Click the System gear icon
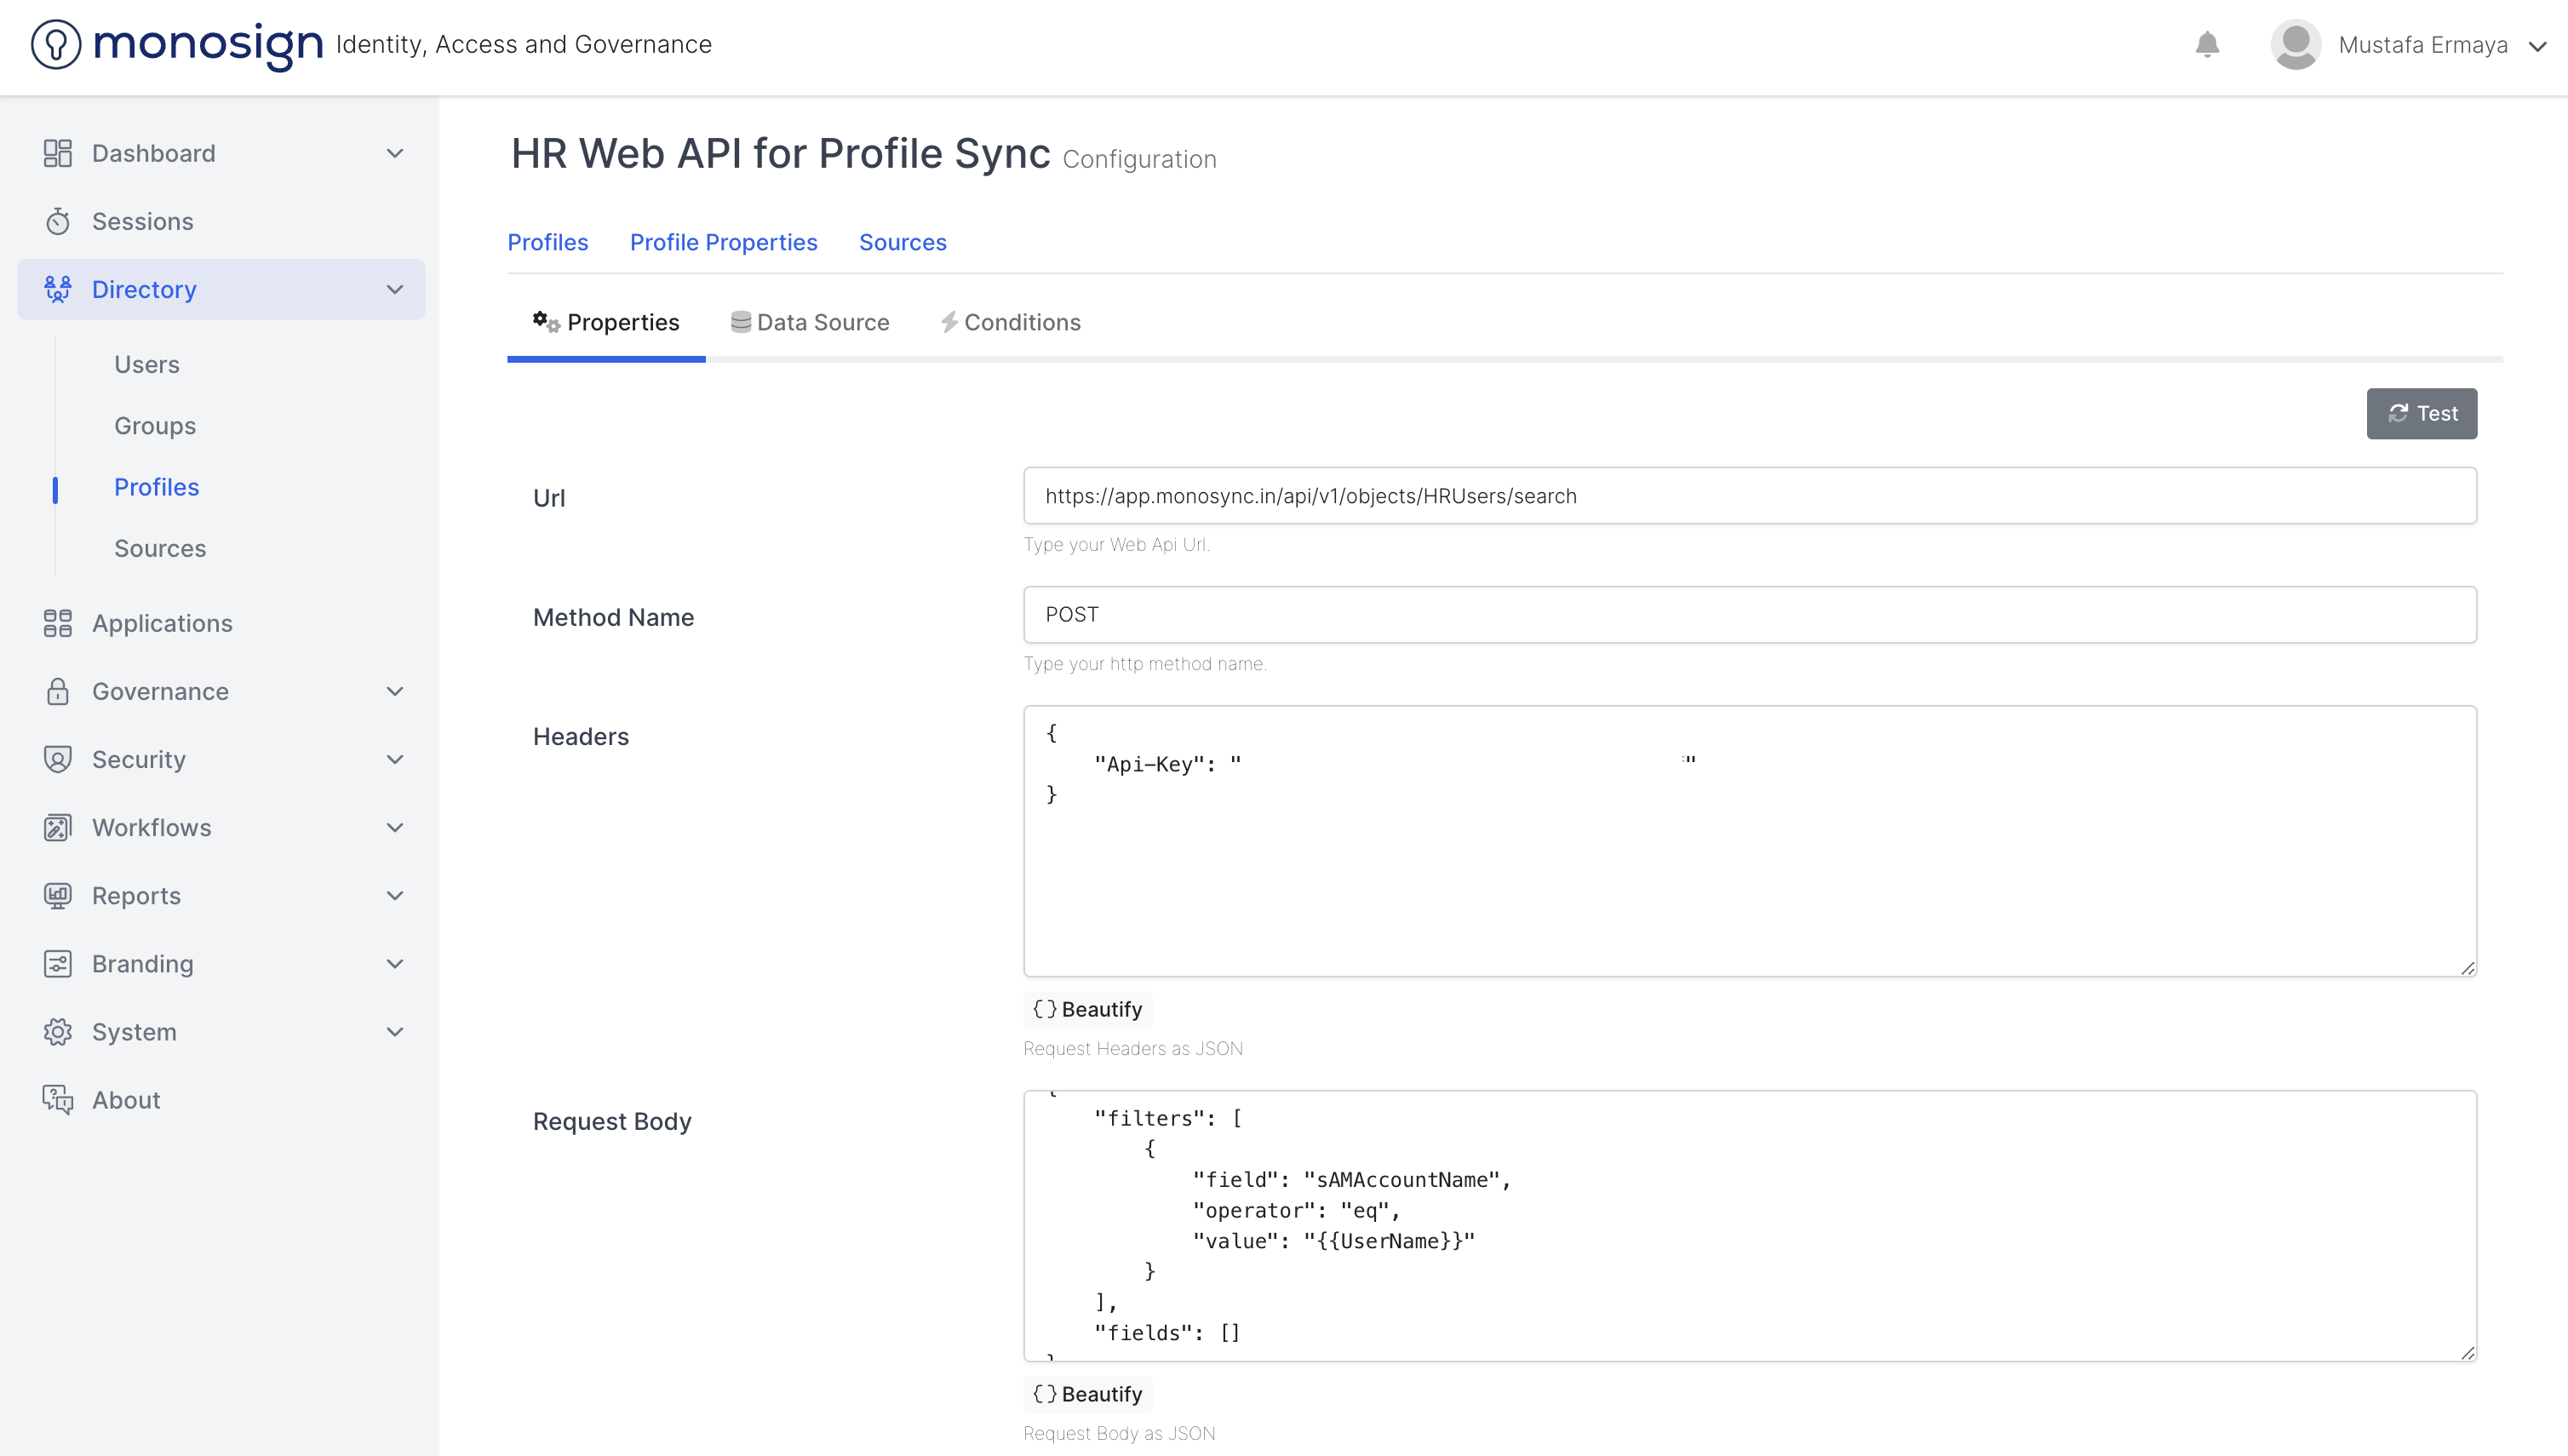The width and height of the screenshot is (2568, 1456). 58,1031
